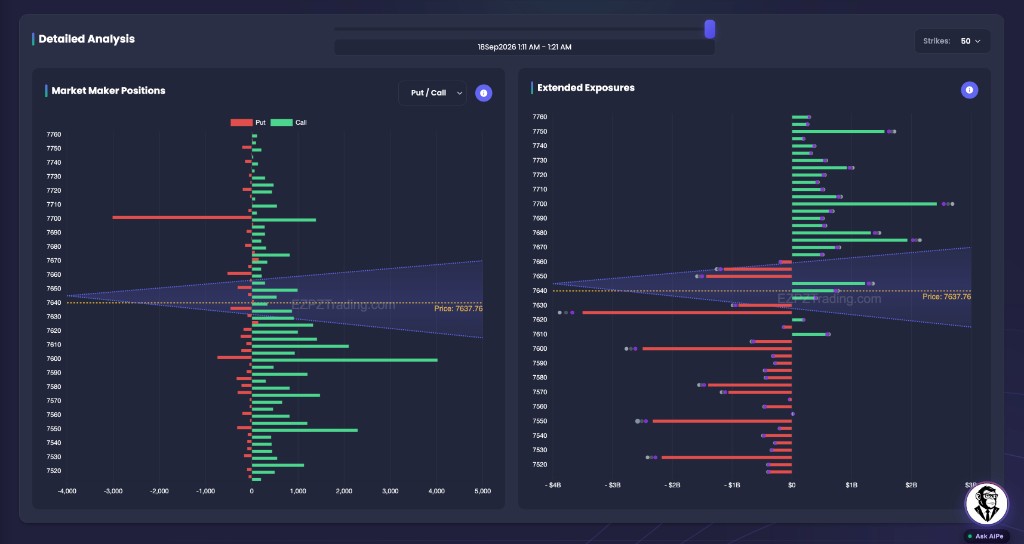Open the Ask AiPe monkey avatar chat
Viewport: 1024px width, 544px height.
click(987, 504)
